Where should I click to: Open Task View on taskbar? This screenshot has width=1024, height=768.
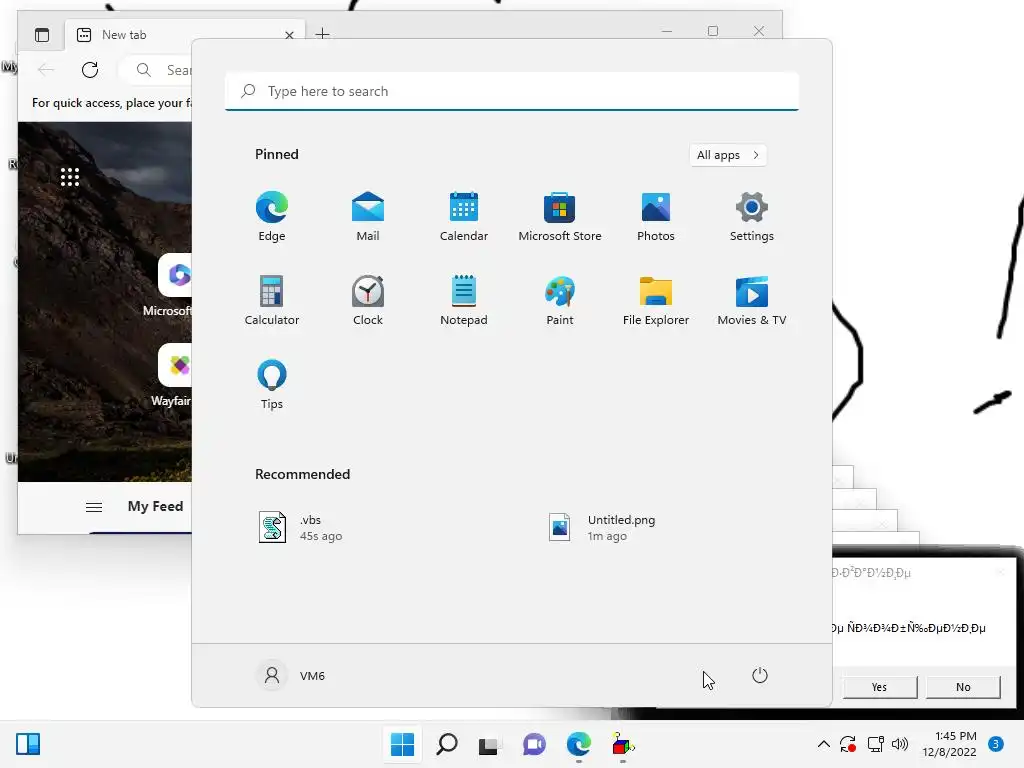point(490,744)
